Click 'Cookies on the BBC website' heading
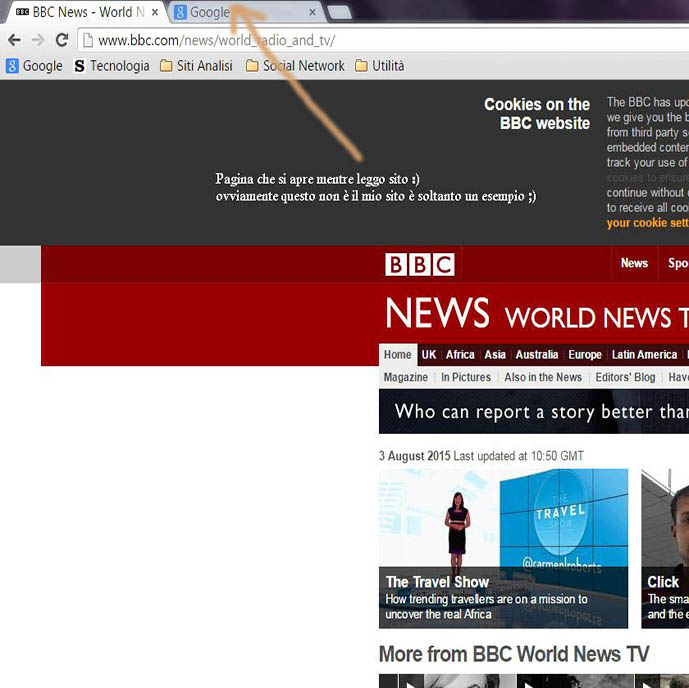 tap(537, 114)
